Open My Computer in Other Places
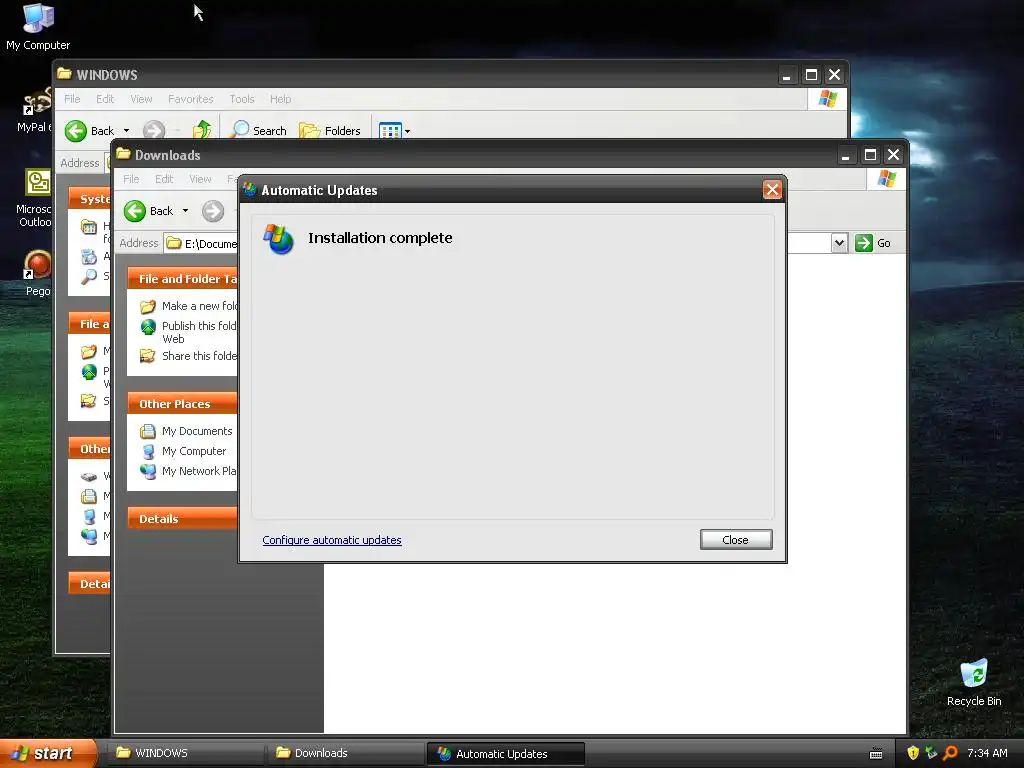Image resolution: width=1024 pixels, height=768 pixels. coord(194,451)
